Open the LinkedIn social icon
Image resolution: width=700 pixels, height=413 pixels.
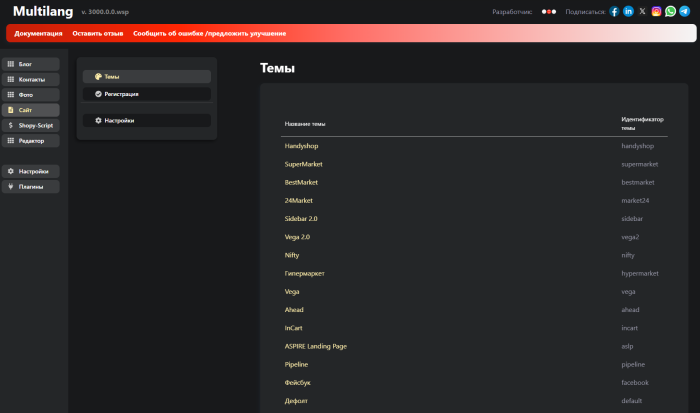pyautogui.click(x=628, y=12)
